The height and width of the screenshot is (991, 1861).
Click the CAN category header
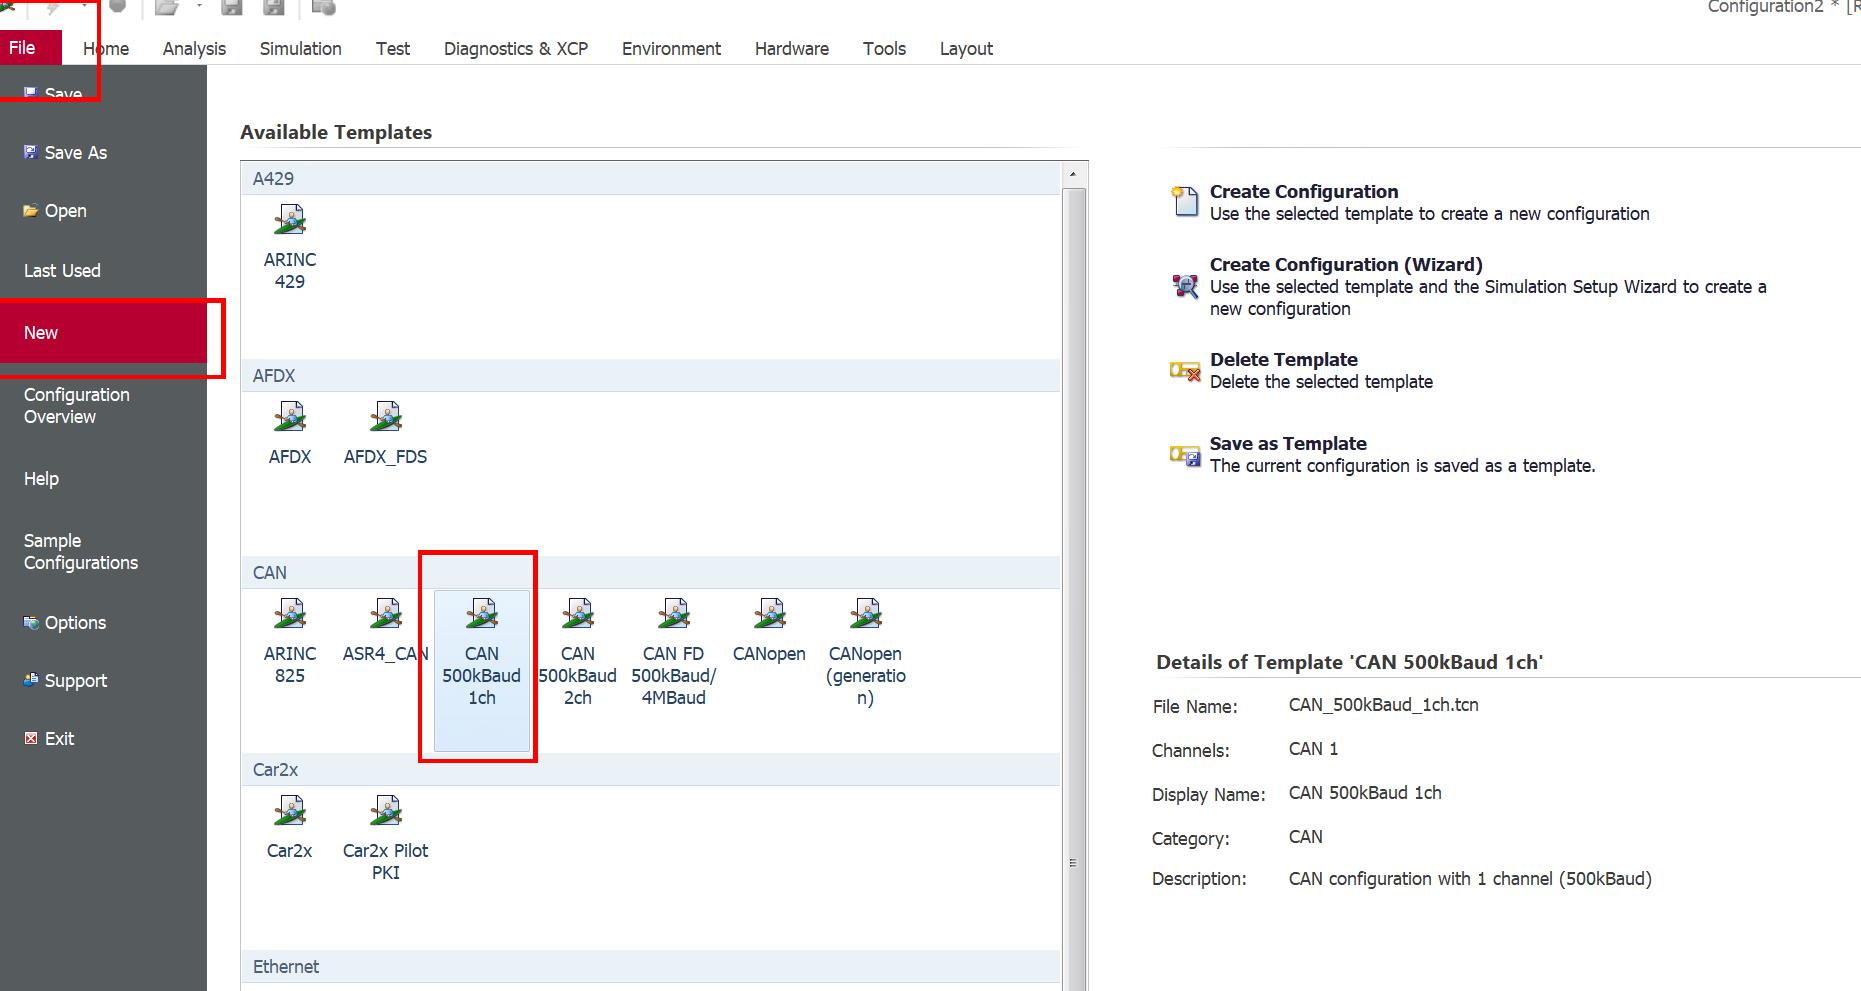pyautogui.click(x=650, y=573)
